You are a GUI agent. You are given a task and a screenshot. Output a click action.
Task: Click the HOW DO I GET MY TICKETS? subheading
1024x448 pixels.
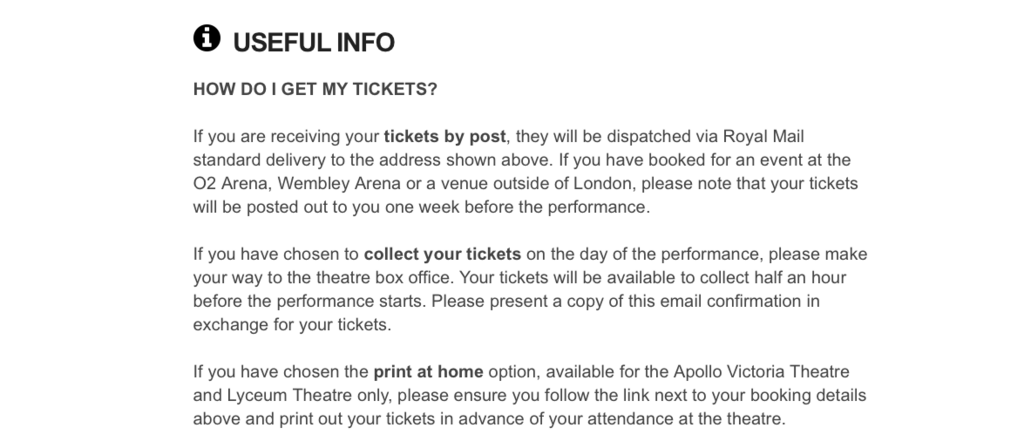315,89
